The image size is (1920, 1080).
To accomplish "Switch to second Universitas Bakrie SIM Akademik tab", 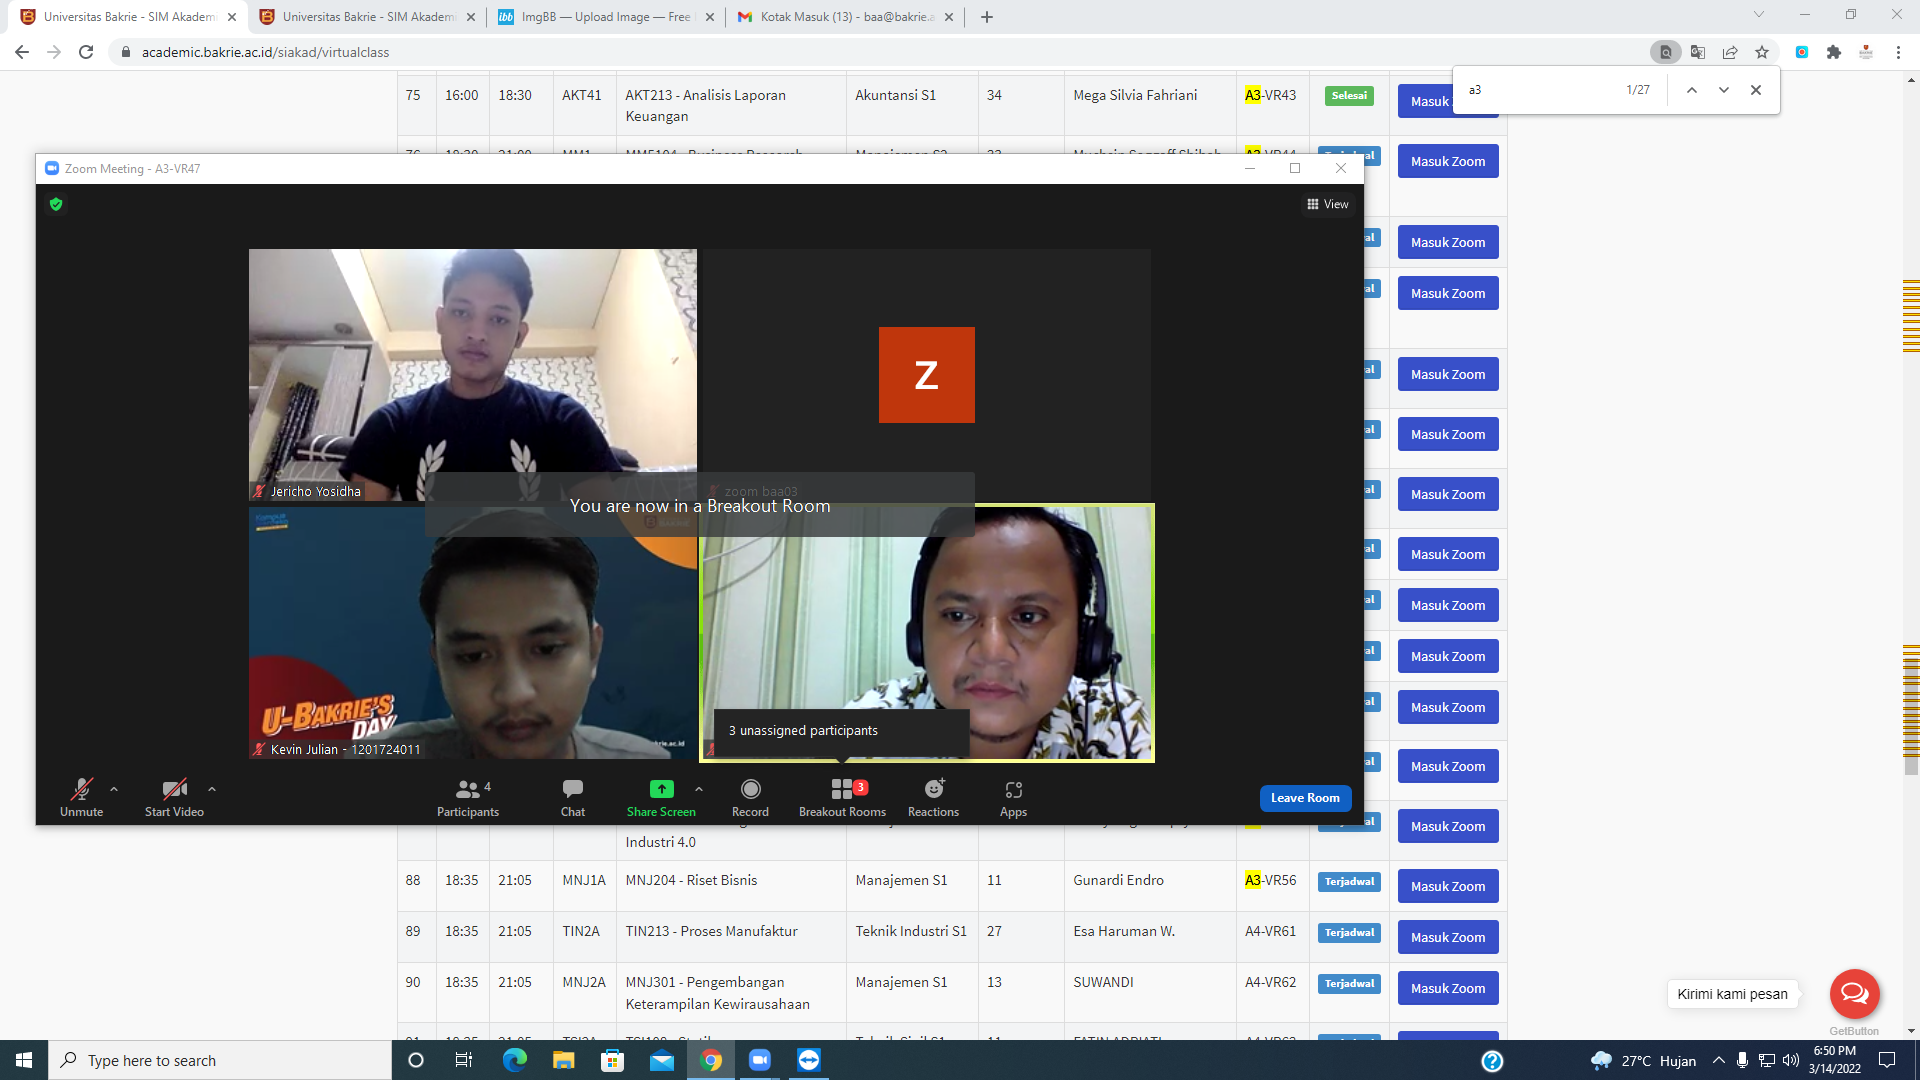I will [x=369, y=17].
